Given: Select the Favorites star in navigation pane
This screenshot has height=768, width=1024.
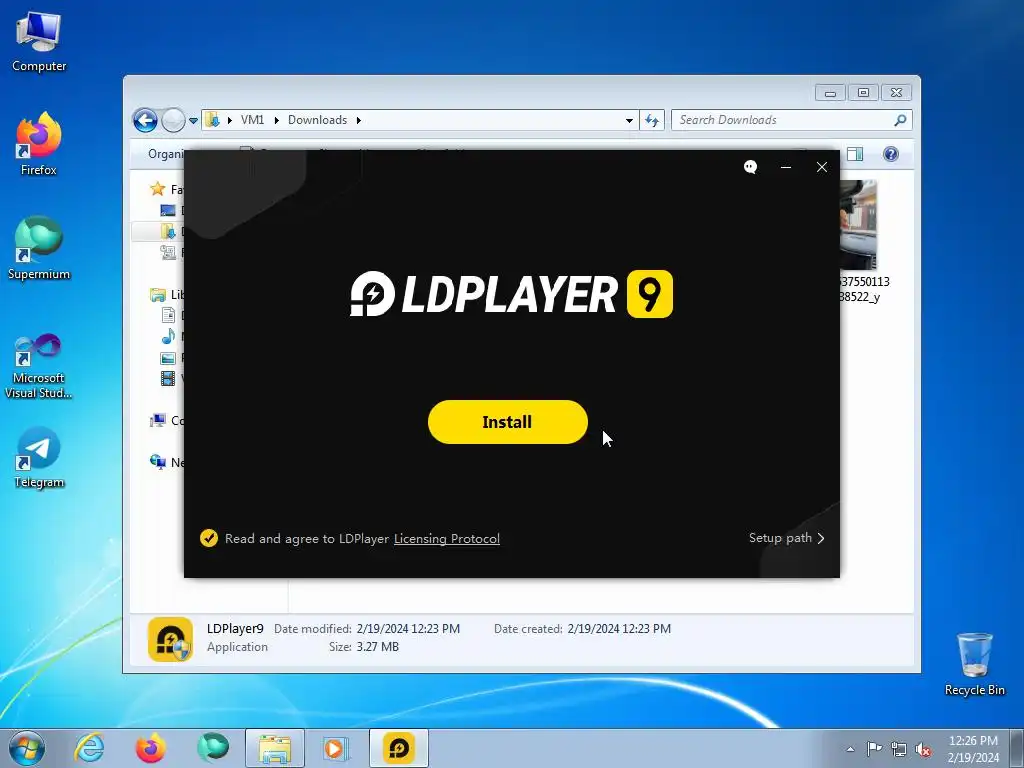Looking at the screenshot, I should click(157, 189).
